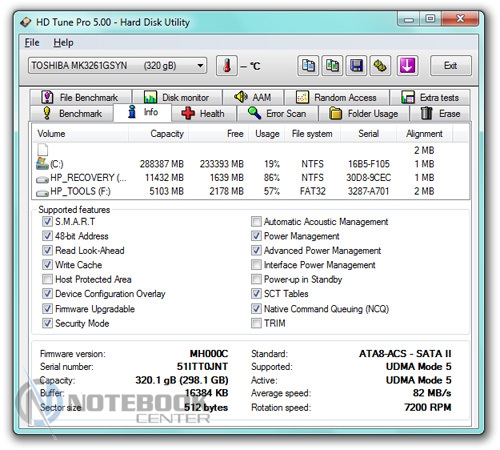Image resolution: width=500 pixels, height=450 pixels.
Task: Sort by the Alignment column header
Action: pos(424,134)
